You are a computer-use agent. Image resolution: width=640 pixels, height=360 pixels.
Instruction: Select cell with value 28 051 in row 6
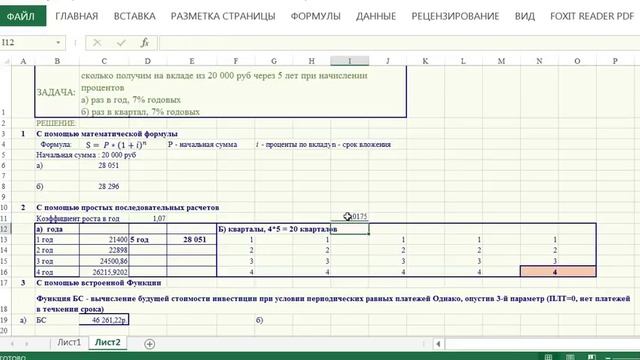pyautogui.click(x=104, y=165)
